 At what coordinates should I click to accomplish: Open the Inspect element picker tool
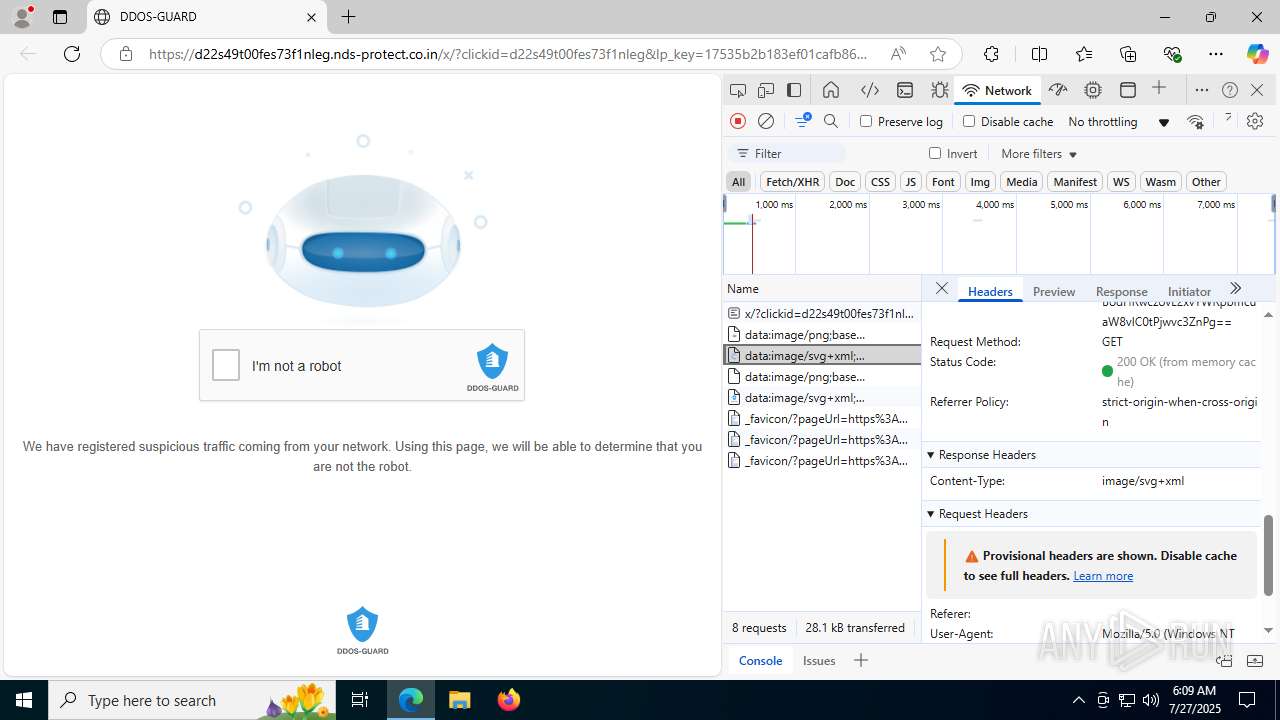738,90
